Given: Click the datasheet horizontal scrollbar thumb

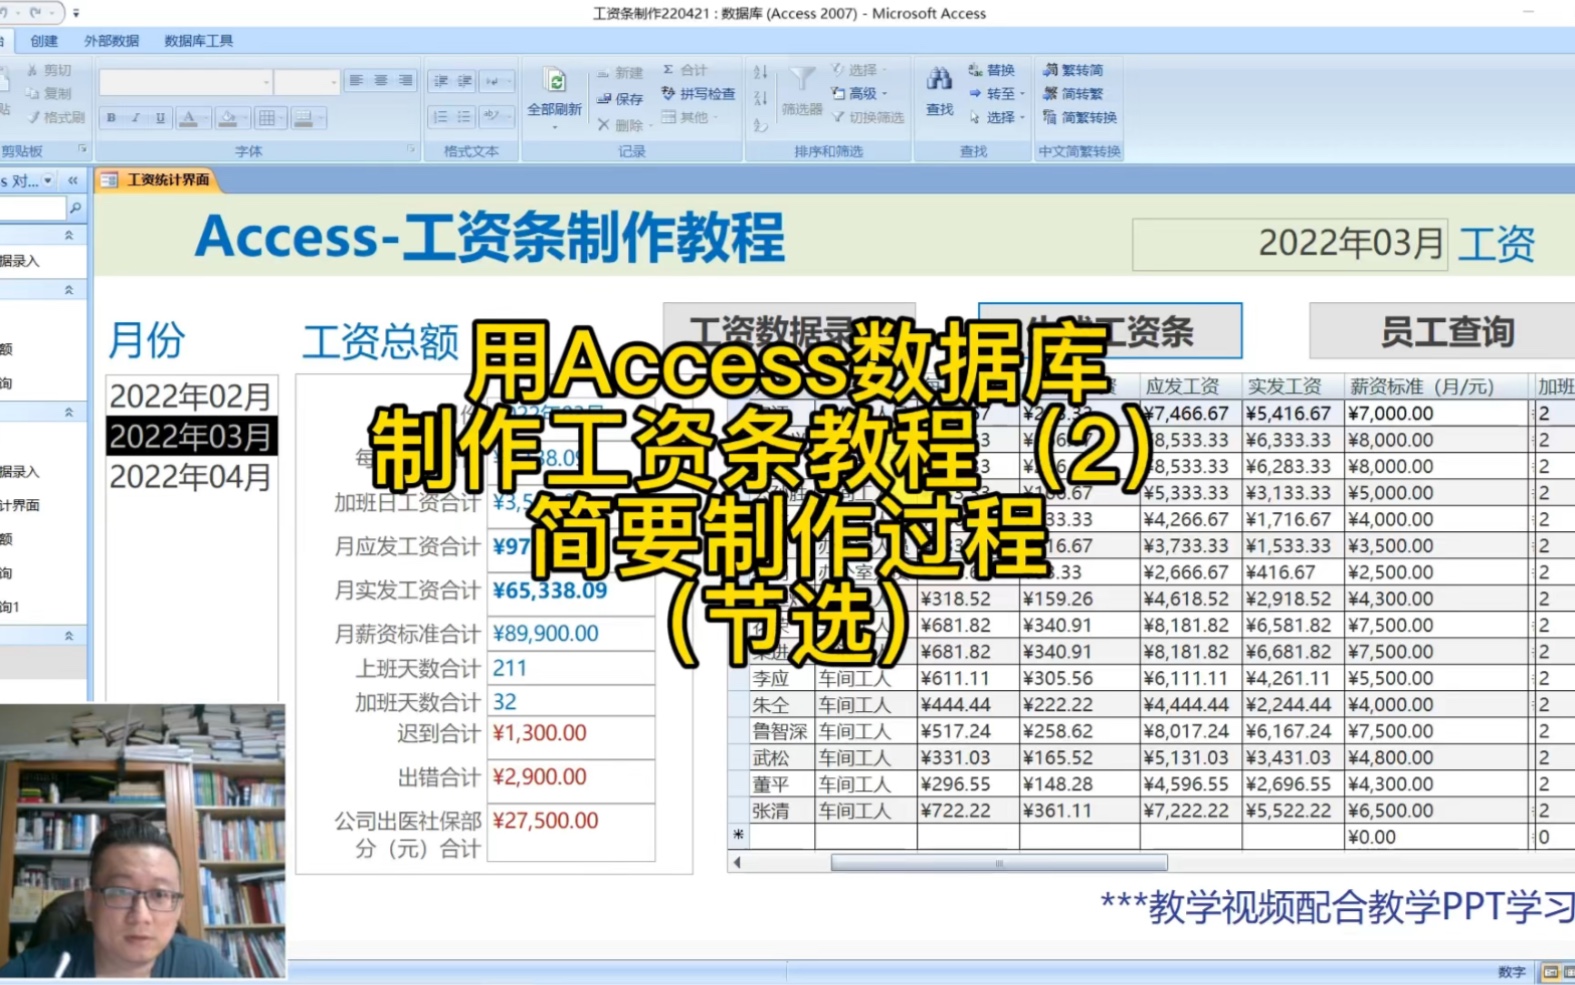Looking at the screenshot, I should pos(998,863).
